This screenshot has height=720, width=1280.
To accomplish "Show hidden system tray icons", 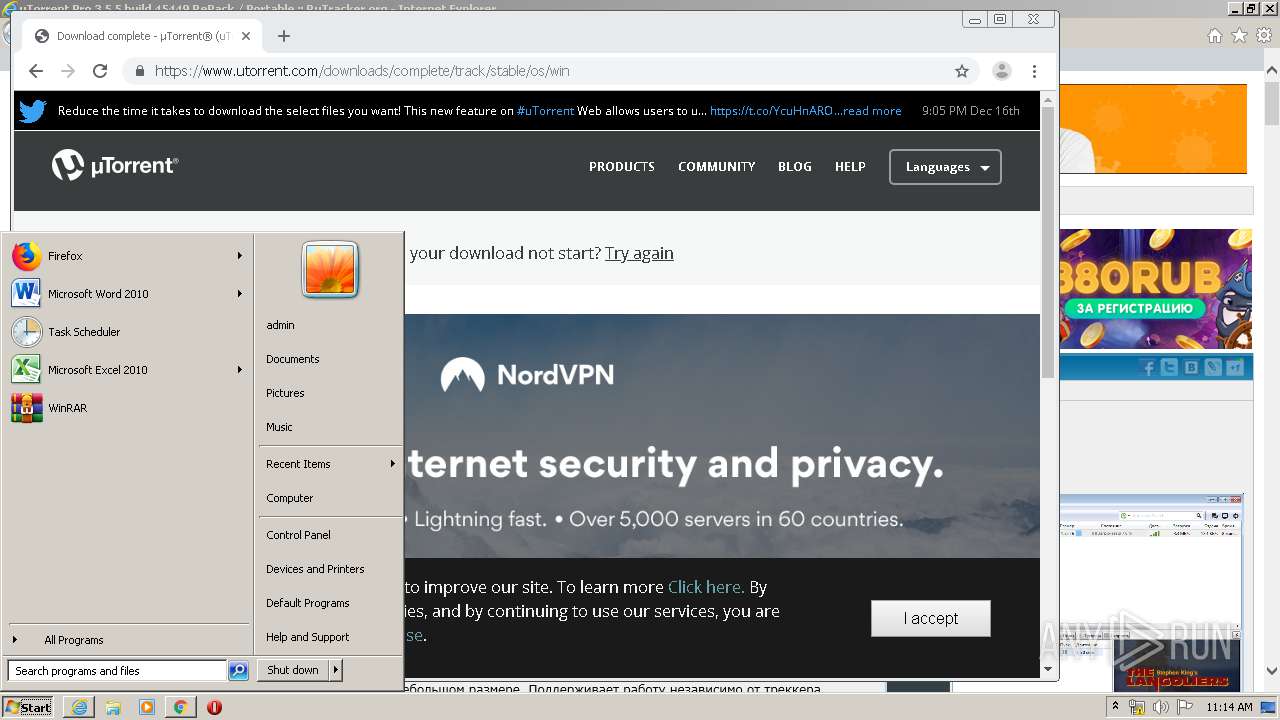I will coord(1115,707).
